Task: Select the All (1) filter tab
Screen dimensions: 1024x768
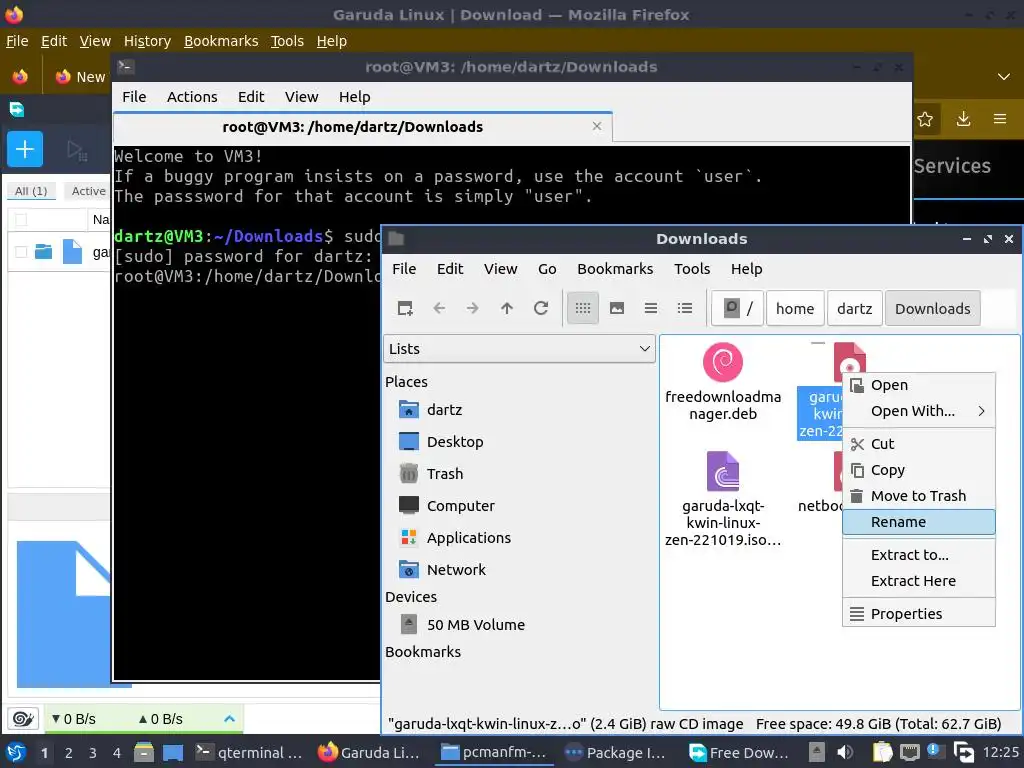Action: (x=31, y=191)
